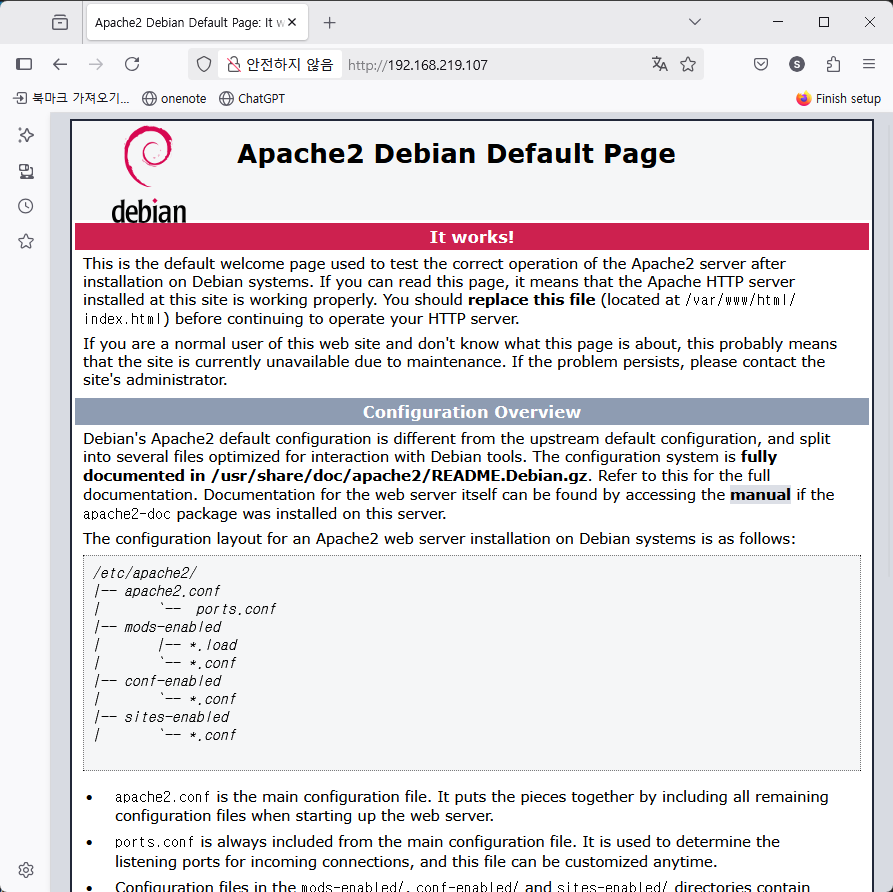List all tabs dropdown
The height and width of the screenshot is (892, 893).
click(x=694, y=22)
